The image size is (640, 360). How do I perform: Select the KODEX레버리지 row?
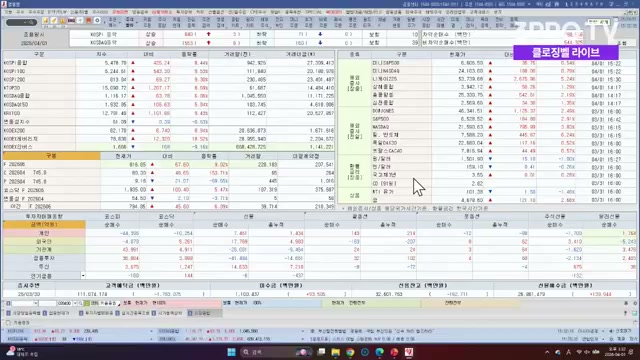(x=169, y=139)
